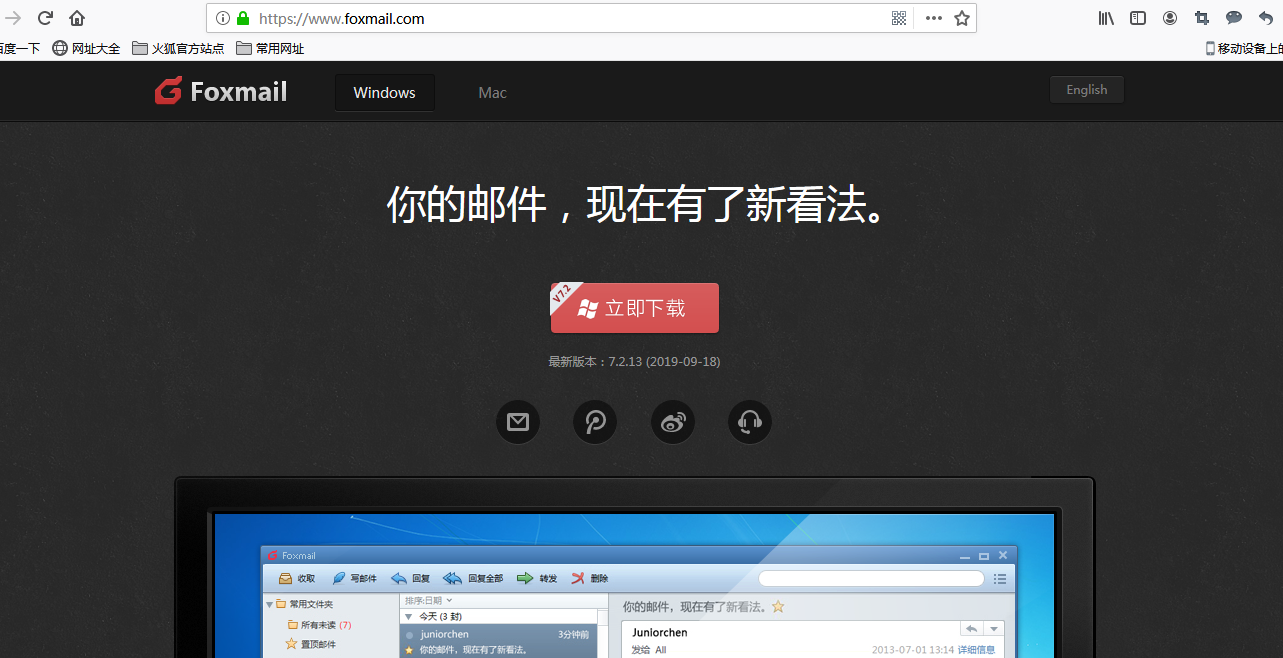This screenshot has width=1283, height=658.
Task: Open the 排序:日期 sort dropdown in preview
Action: coord(428,600)
